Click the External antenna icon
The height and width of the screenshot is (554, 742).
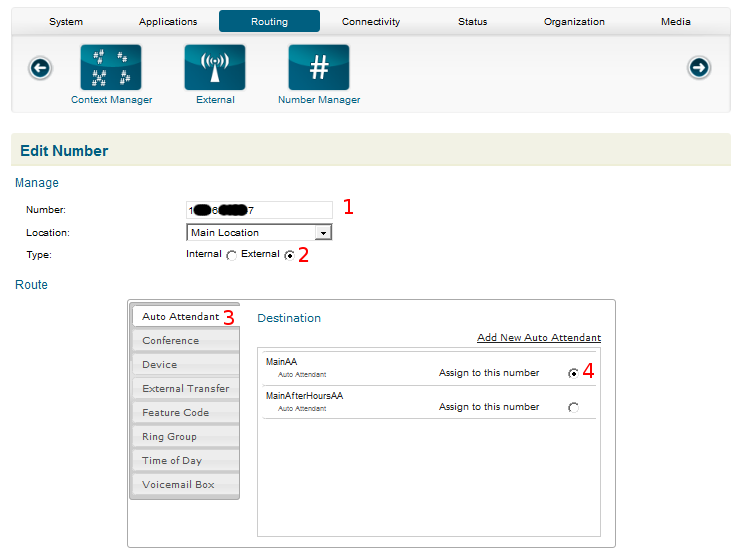(x=215, y=67)
